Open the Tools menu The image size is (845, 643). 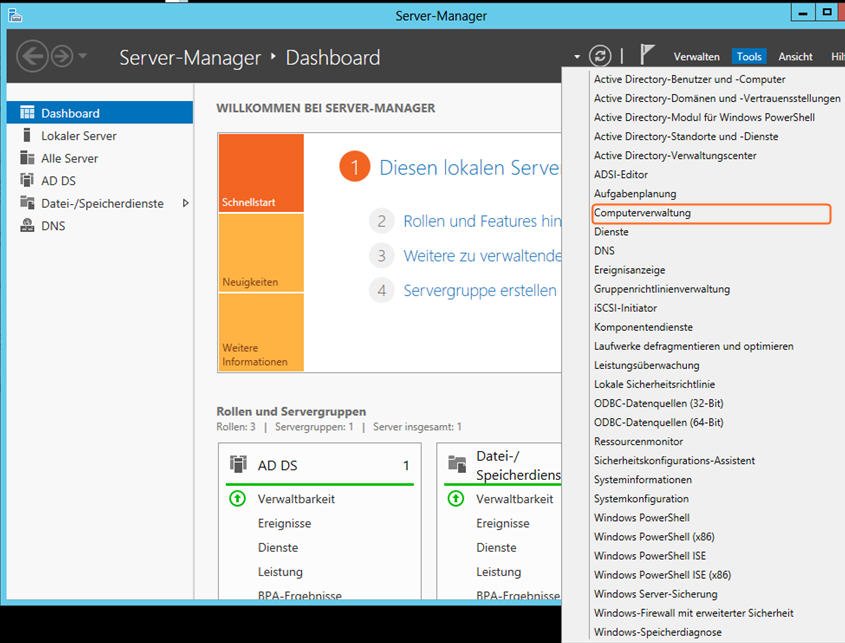click(x=749, y=57)
